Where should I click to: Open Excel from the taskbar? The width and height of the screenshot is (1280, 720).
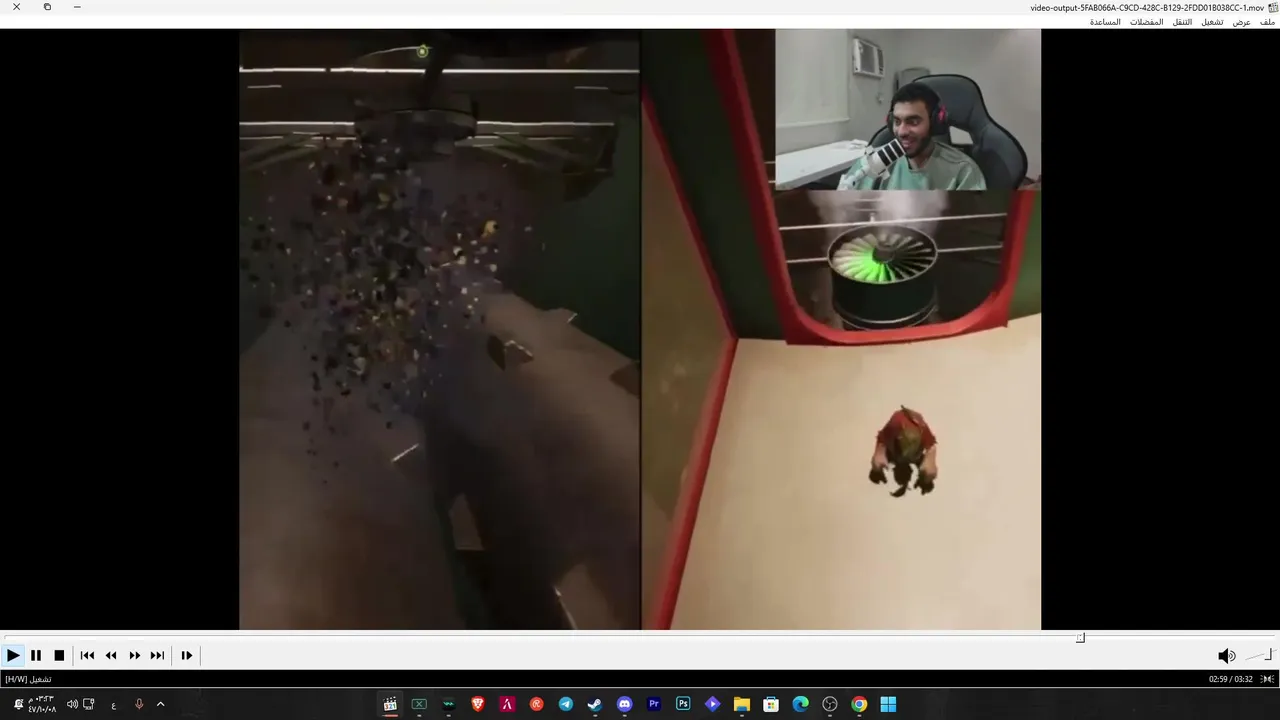(x=419, y=704)
